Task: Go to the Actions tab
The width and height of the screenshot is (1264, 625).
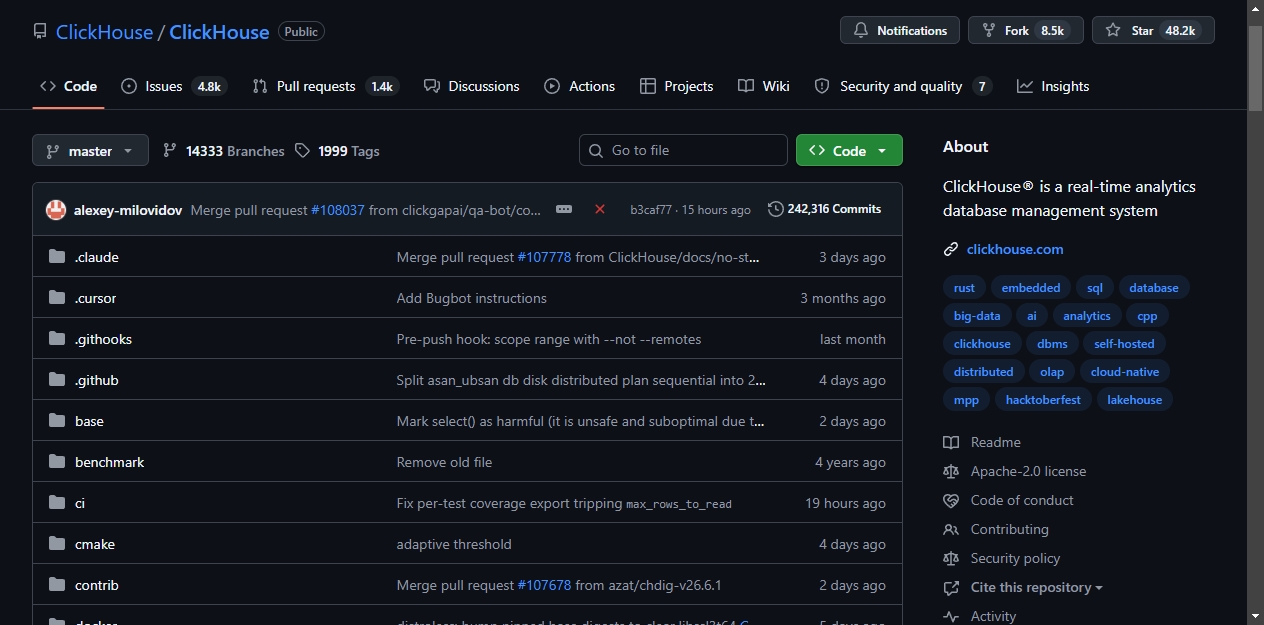Action: [580, 86]
